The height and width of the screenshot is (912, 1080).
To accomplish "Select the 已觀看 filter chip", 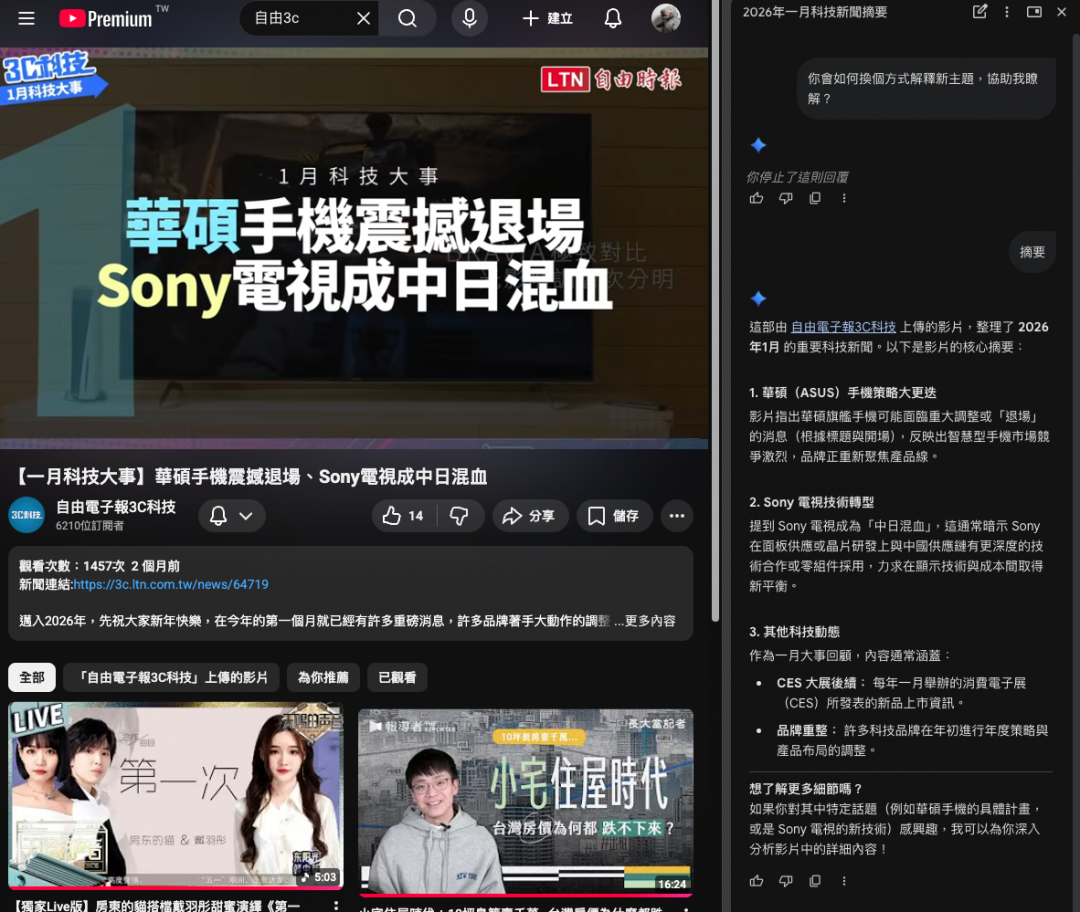I will click(397, 678).
